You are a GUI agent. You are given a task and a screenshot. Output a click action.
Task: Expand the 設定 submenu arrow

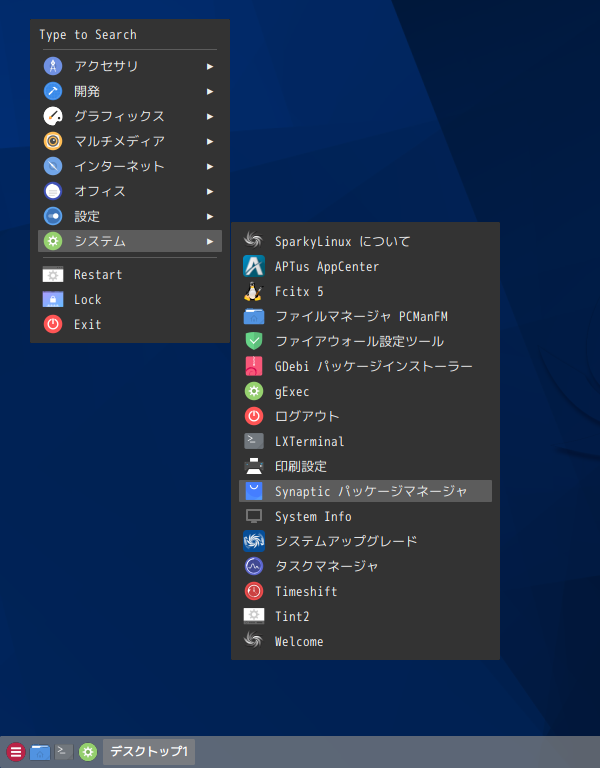click(210, 216)
